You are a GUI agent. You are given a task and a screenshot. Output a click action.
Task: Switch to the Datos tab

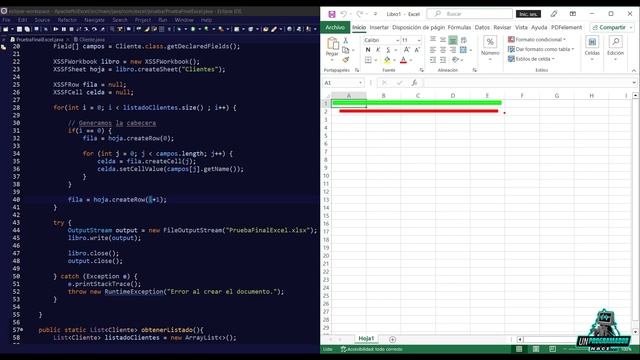coord(482,27)
